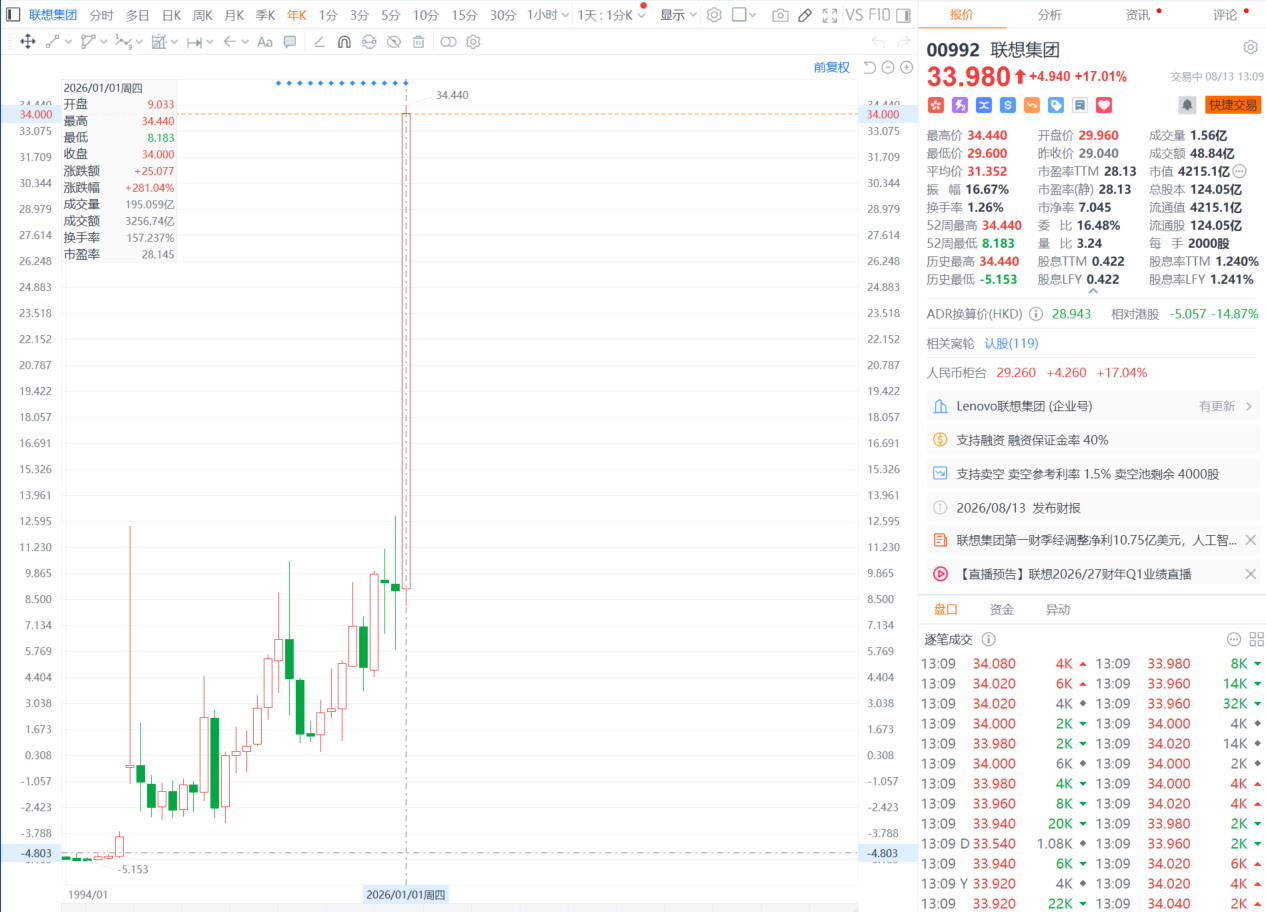Zoom in the chart with plus icon
Viewport: 1266px width, 912px height.
pos(906,67)
